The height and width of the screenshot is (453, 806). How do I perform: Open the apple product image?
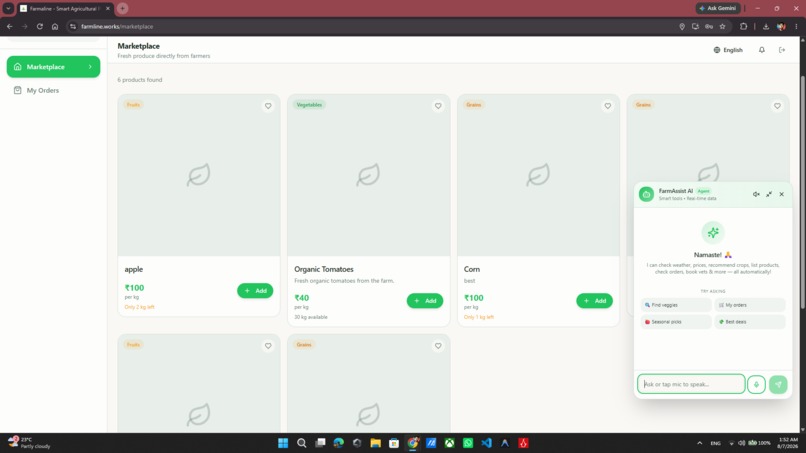click(x=199, y=175)
